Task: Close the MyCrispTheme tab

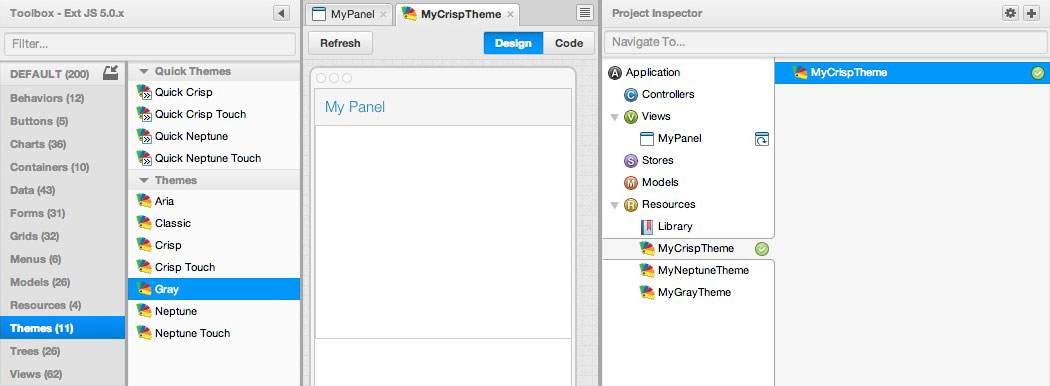Action: click(510, 14)
